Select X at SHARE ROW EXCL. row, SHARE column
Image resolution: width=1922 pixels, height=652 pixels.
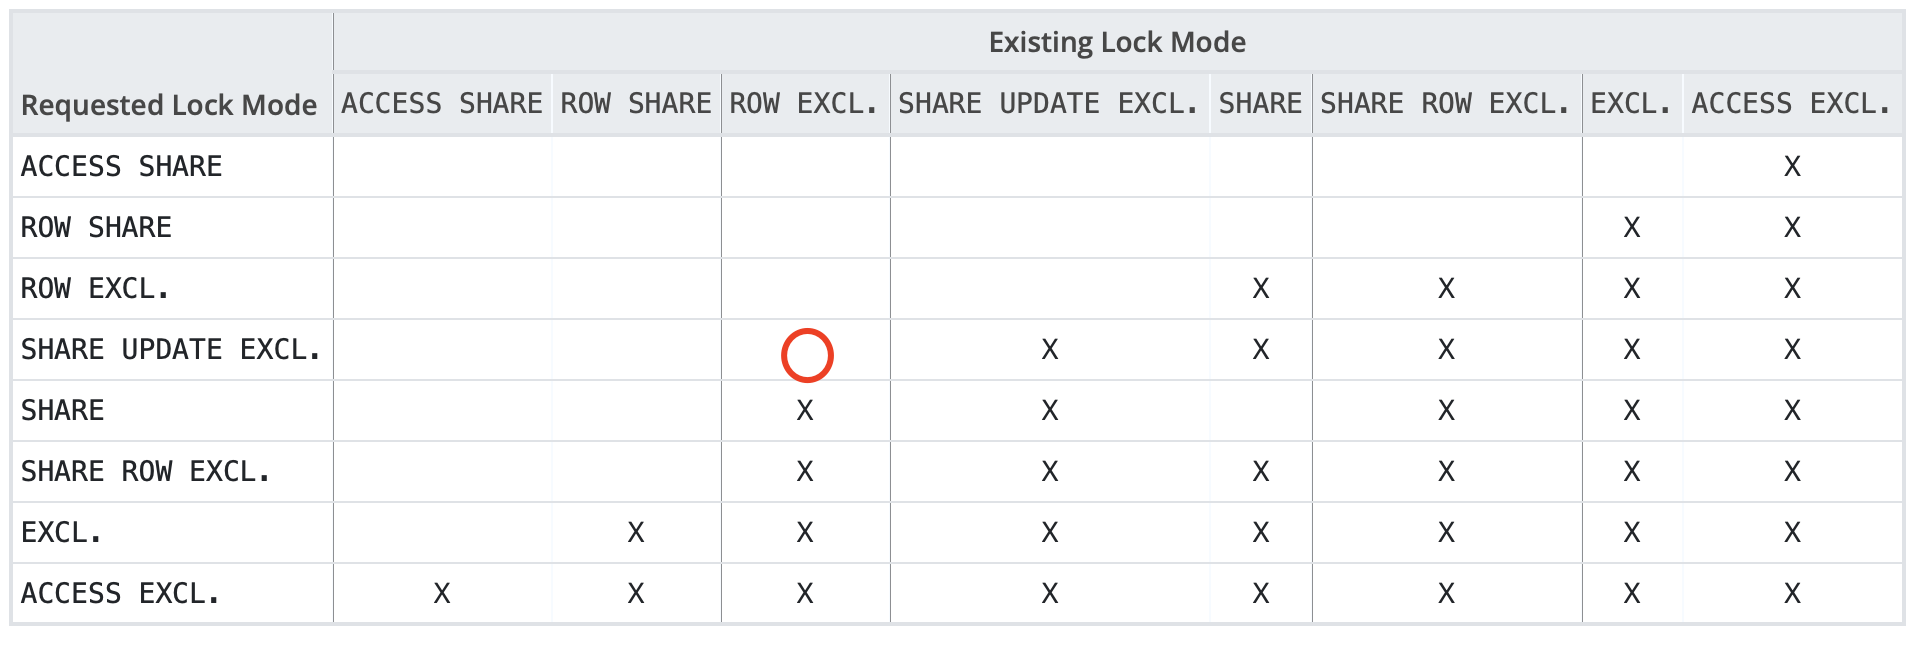coord(1261,472)
